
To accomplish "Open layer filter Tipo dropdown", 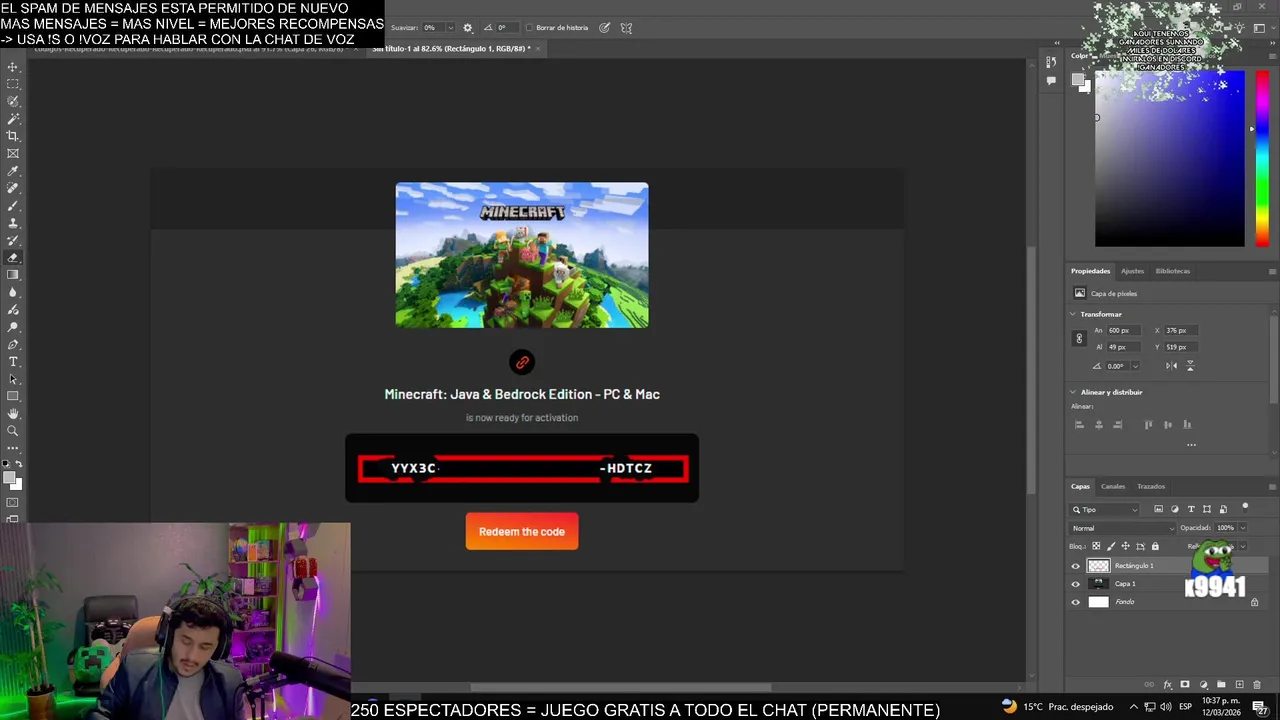I will (x=1105, y=510).
